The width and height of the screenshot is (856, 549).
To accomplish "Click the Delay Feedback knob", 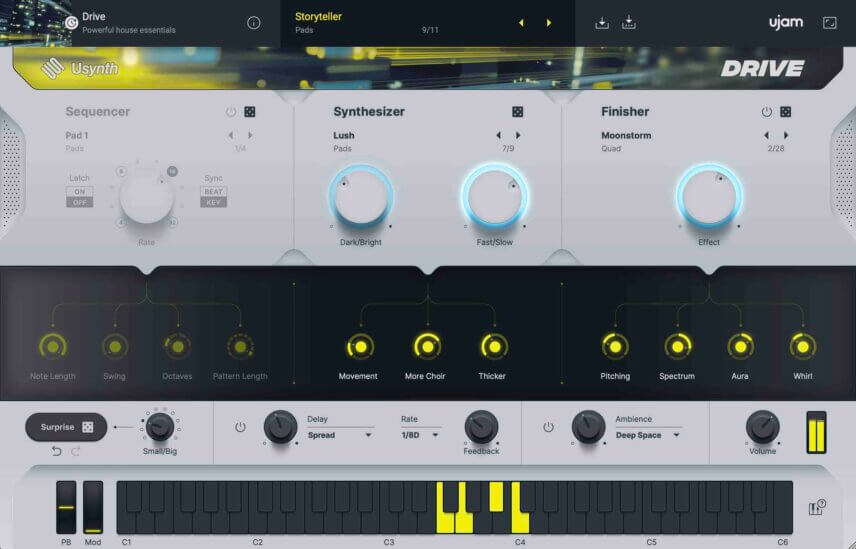I will point(481,427).
